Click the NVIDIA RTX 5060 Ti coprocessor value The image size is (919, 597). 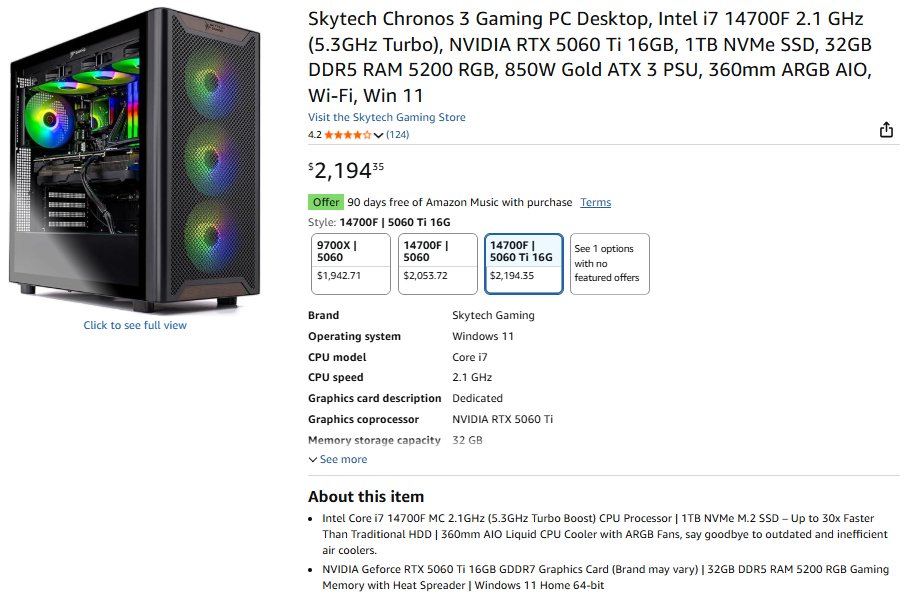click(x=502, y=419)
